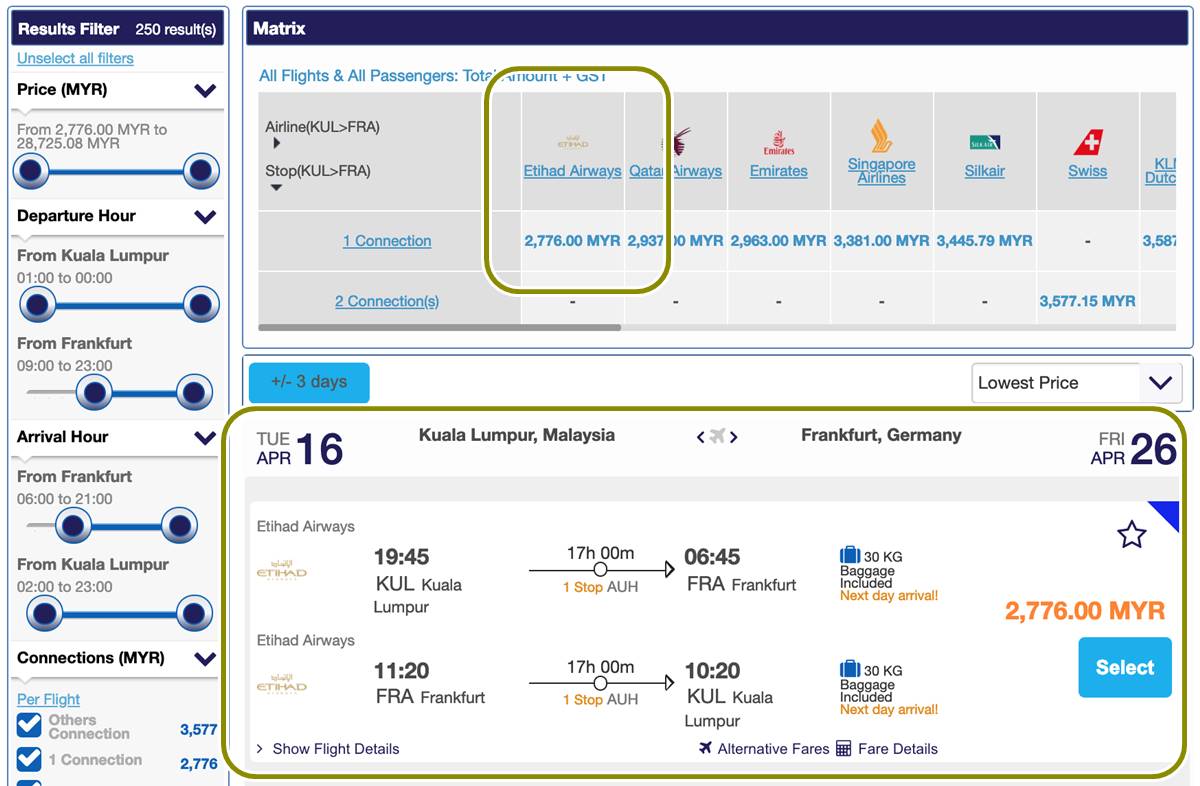Image resolution: width=1200 pixels, height=786 pixels.
Task: Collapse the Arrival Hour filter section
Action: coord(205,437)
